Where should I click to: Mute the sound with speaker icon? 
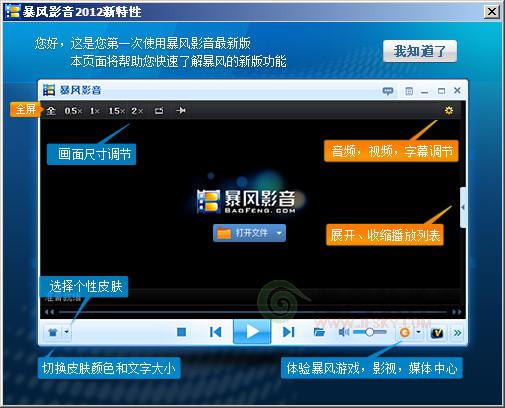point(343,332)
